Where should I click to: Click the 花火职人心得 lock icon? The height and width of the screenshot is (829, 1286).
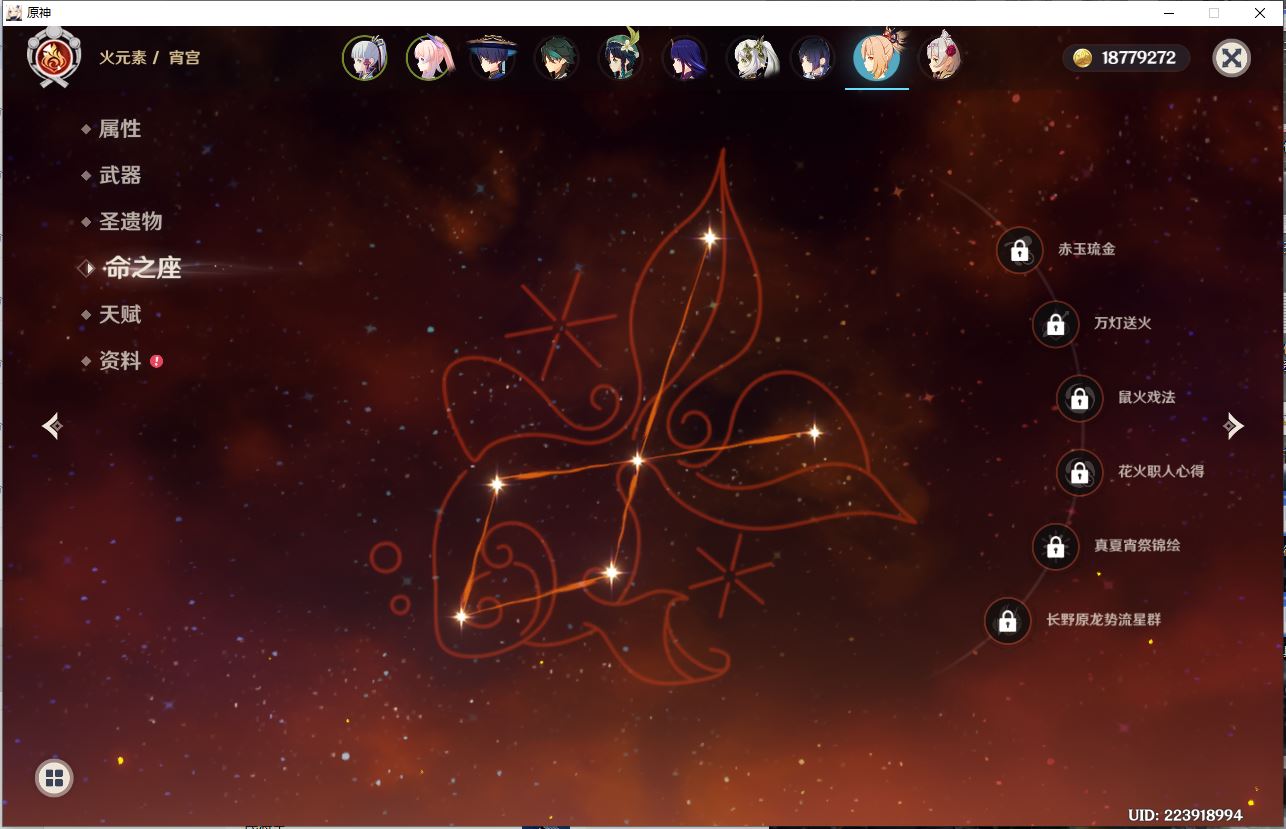click(1079, 472)
